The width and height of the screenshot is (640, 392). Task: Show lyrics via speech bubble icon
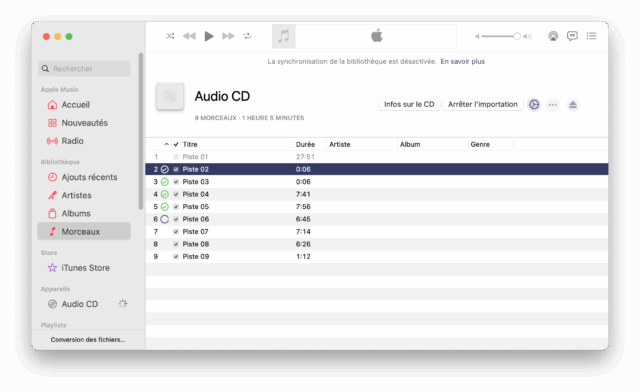tap(572, 36)
